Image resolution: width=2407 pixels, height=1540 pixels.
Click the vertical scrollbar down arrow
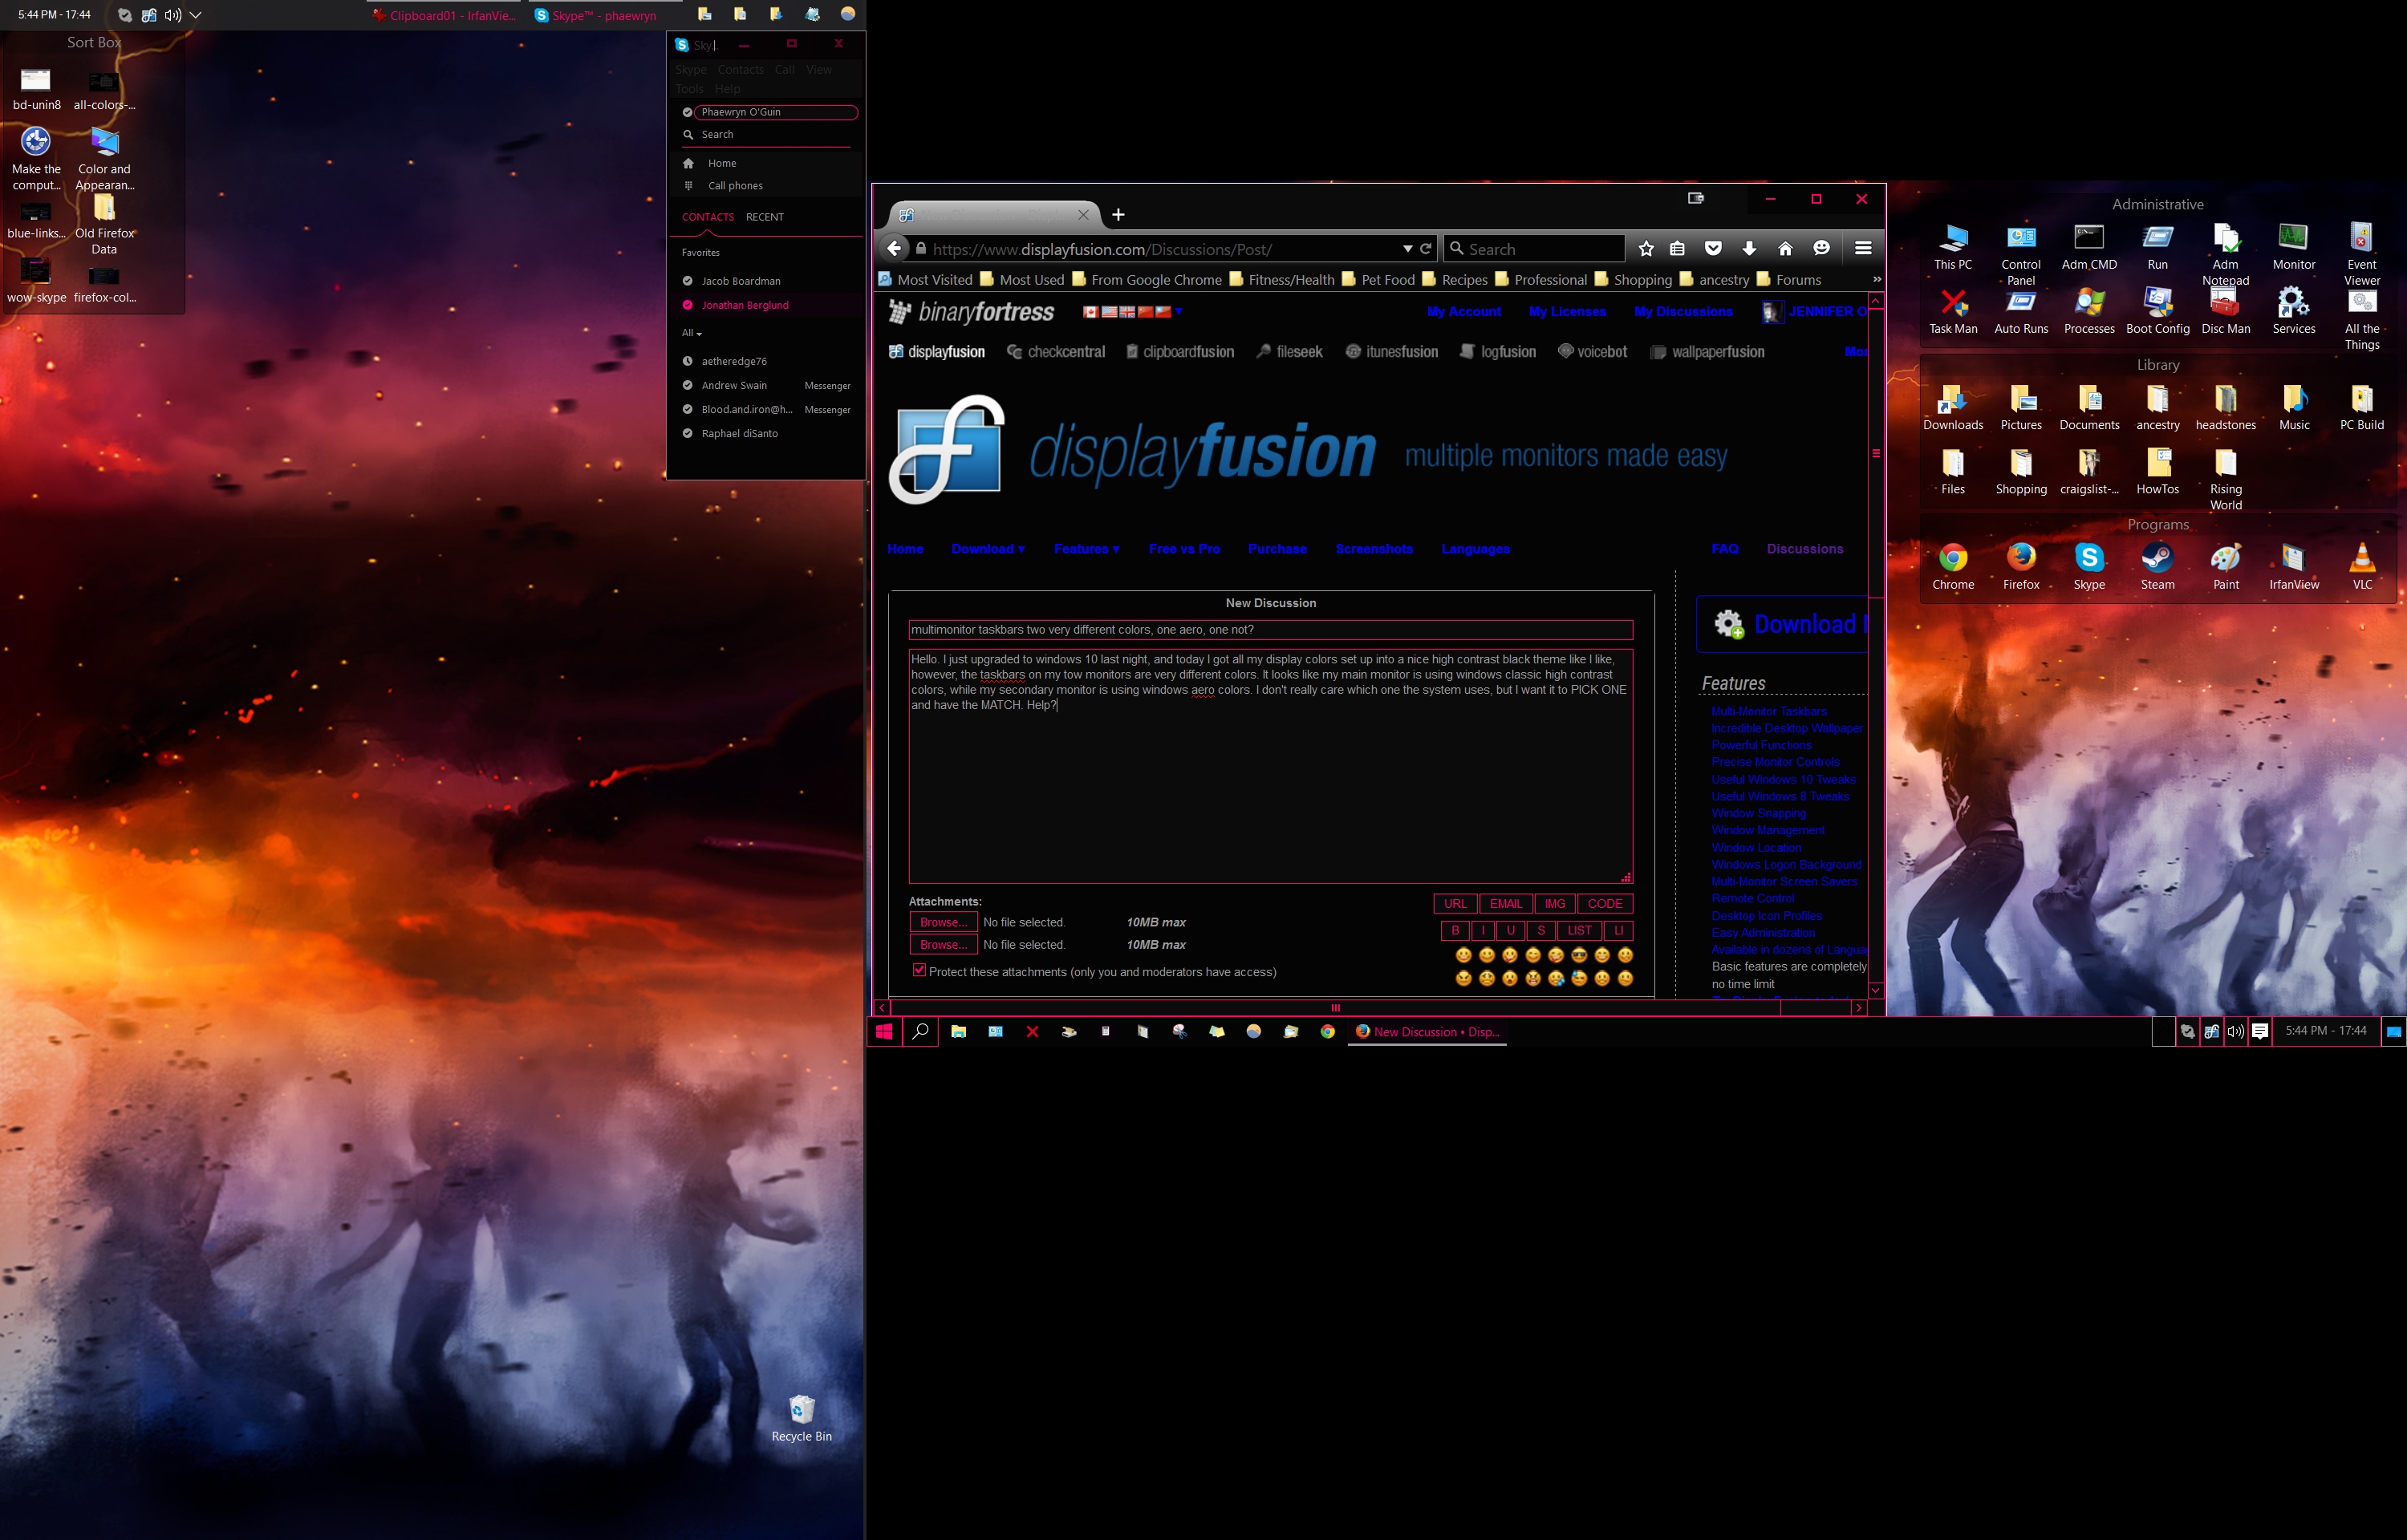(x=1875, y=990)
